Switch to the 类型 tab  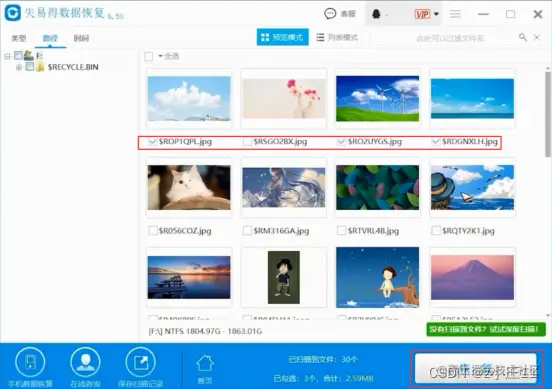(19, 38)
